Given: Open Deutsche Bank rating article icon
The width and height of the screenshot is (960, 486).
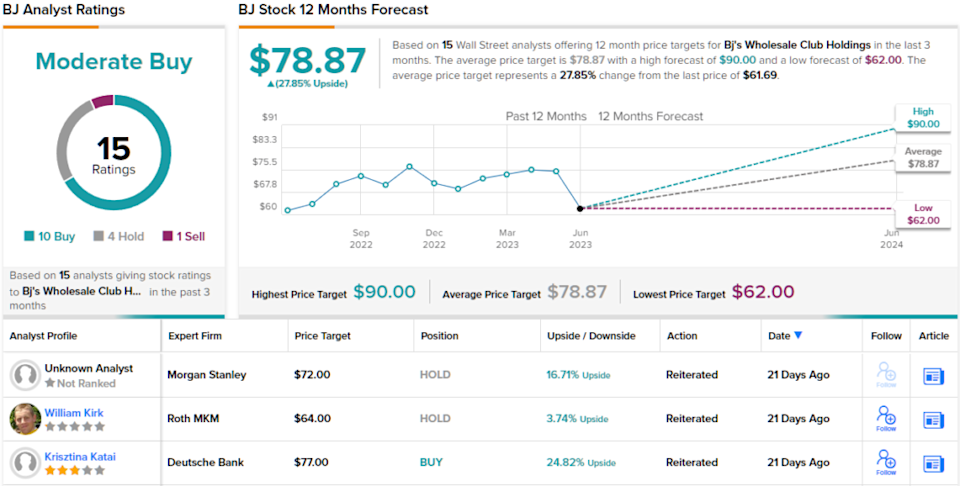Looking at the screenshot, I should (933, 463).
